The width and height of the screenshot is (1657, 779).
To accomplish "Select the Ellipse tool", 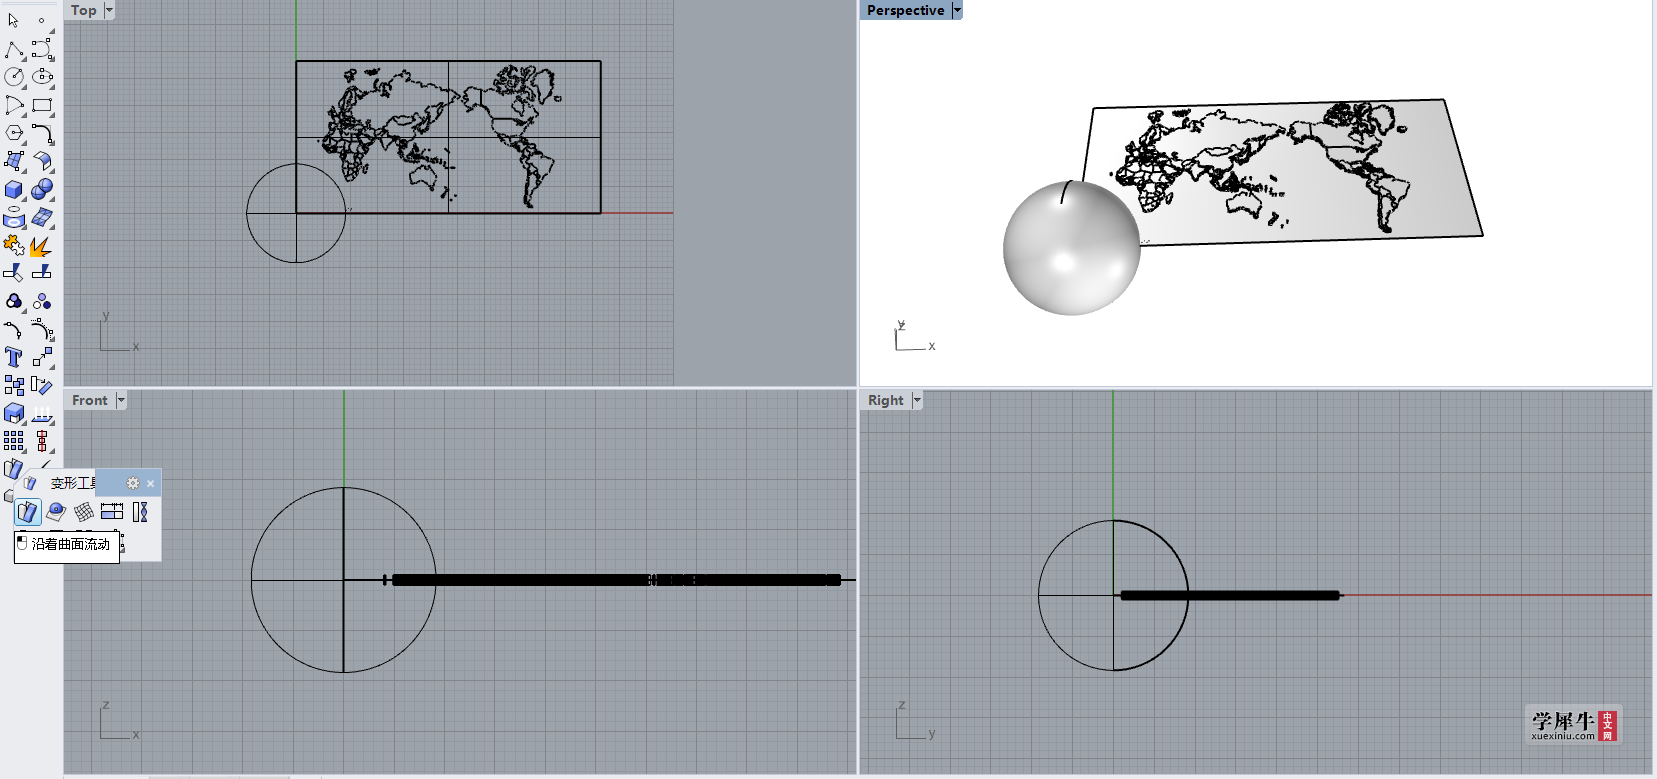I will [42, 77].
